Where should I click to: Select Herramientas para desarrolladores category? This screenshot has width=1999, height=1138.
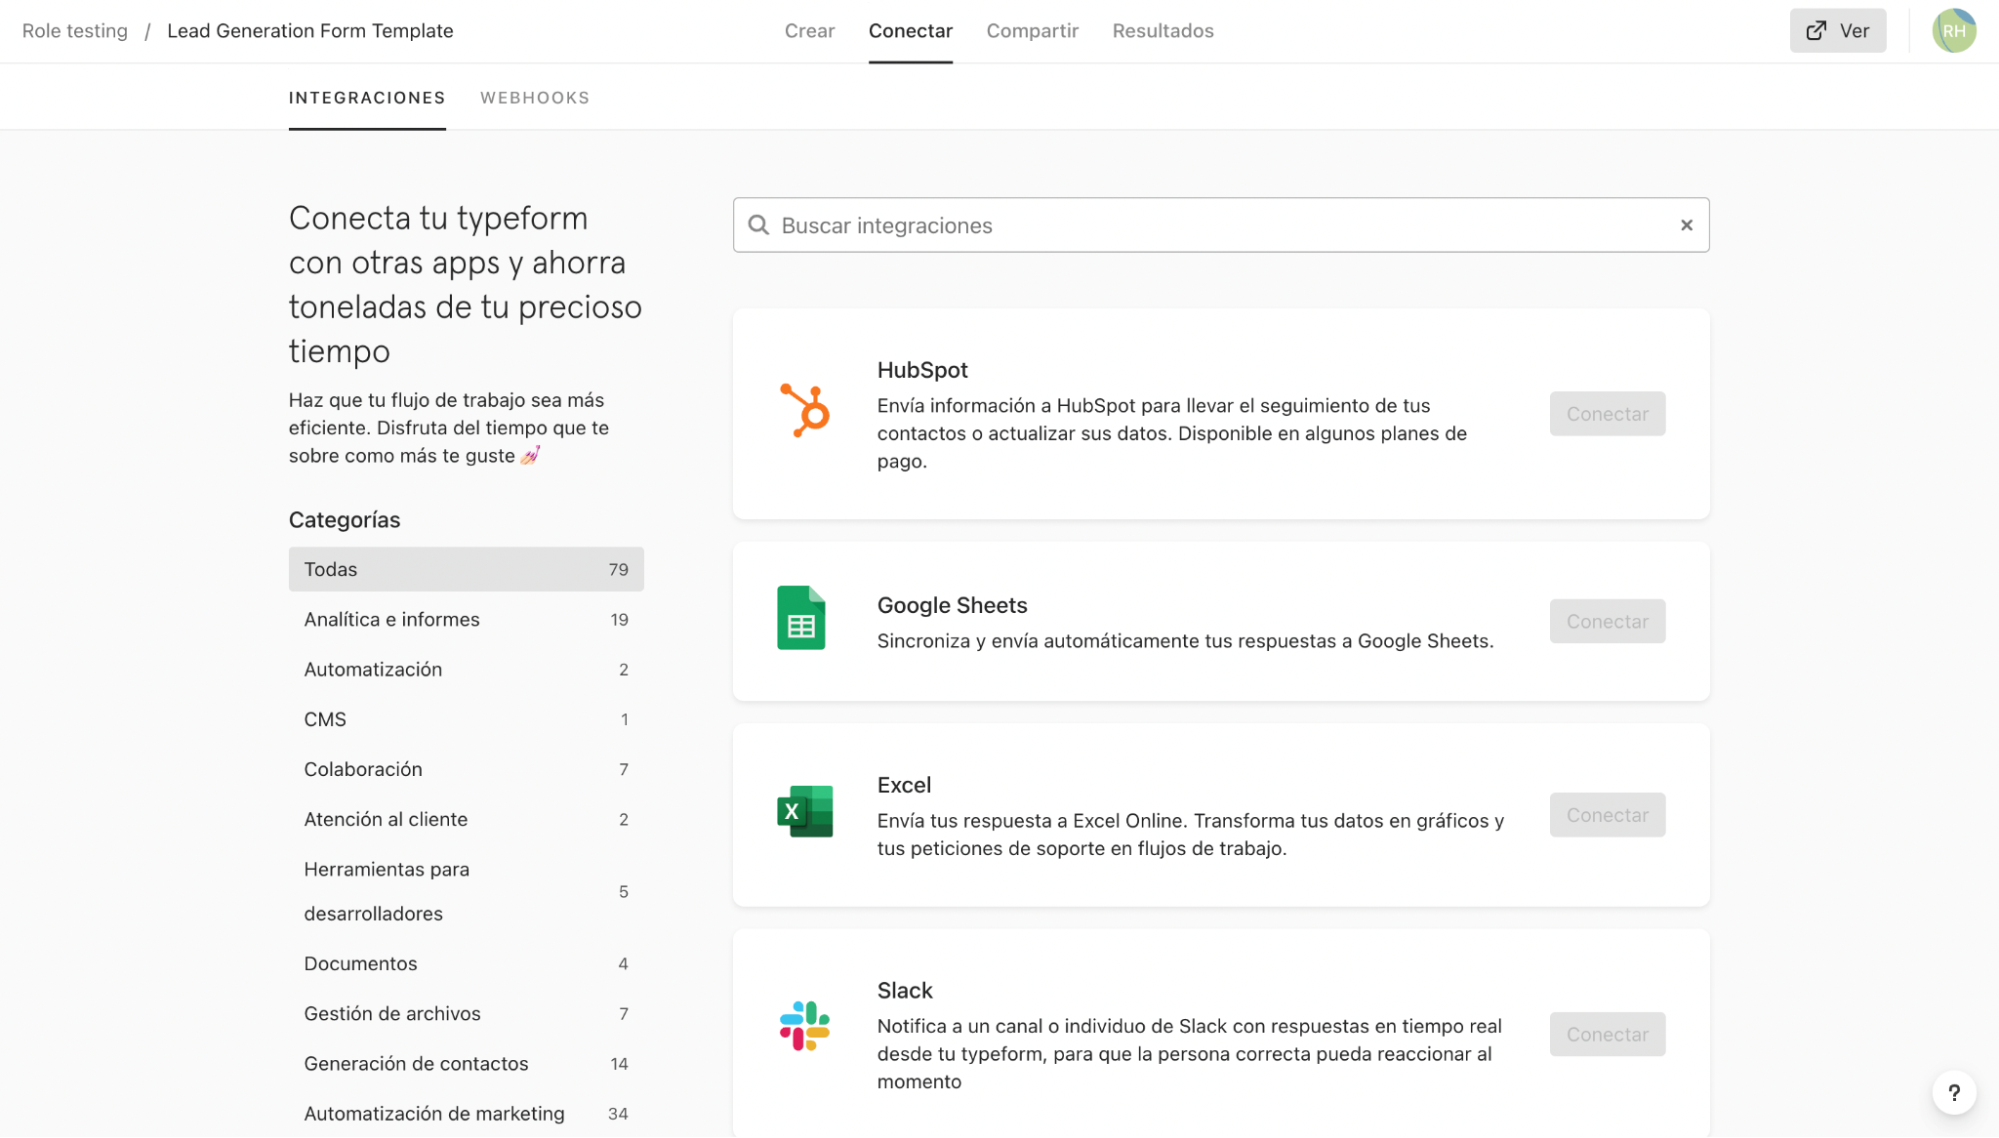[x=466, y=892]
